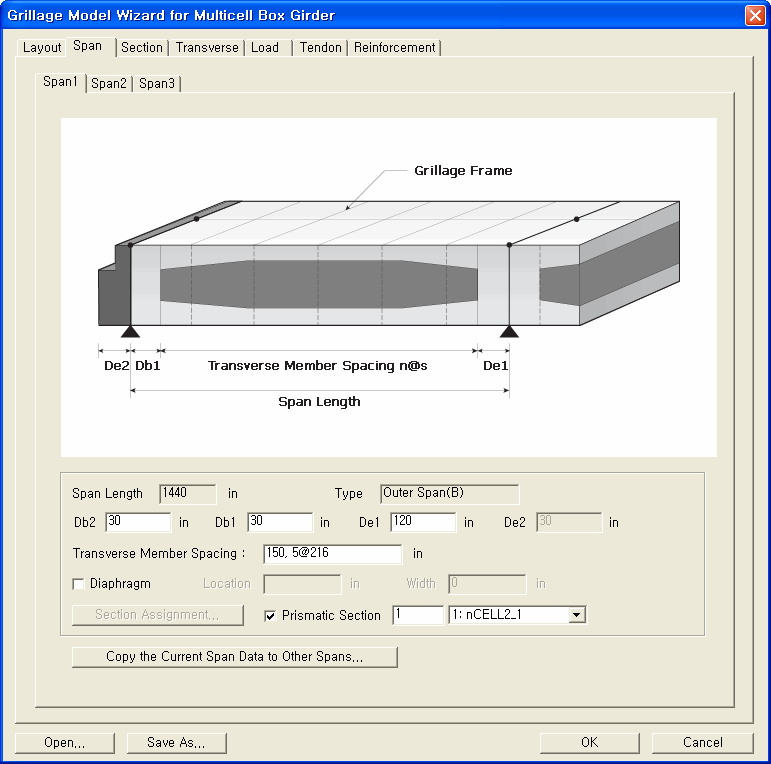Confirm with the OK button
This screenshot has width=771, height=764.
(x=590, y=743)
